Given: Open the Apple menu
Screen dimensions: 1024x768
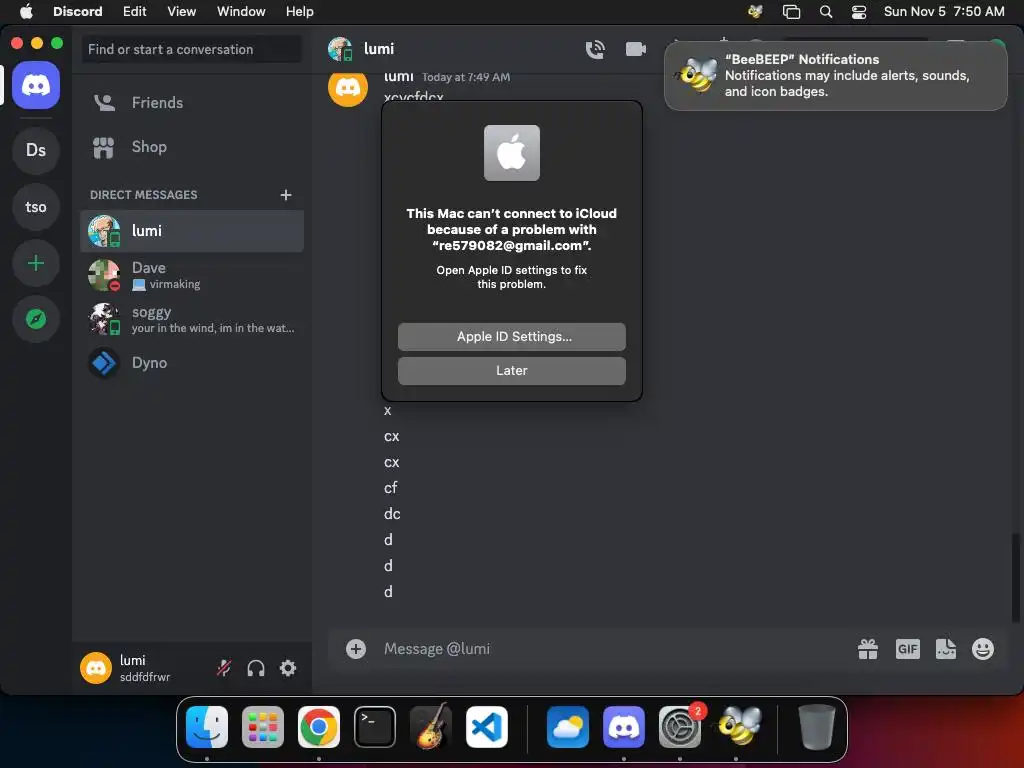Looking at the screenshot, I should [x=26, y=12].
